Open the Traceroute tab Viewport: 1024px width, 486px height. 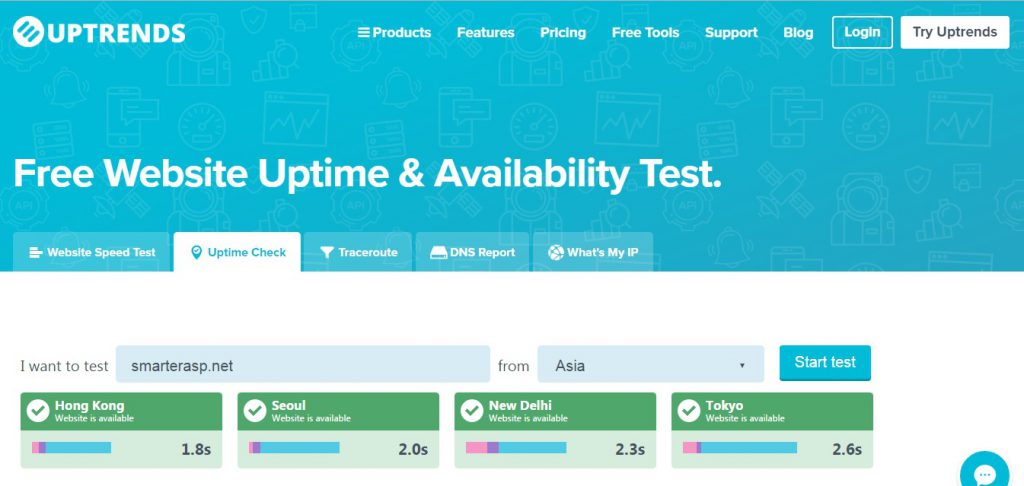tap(358, 252)
